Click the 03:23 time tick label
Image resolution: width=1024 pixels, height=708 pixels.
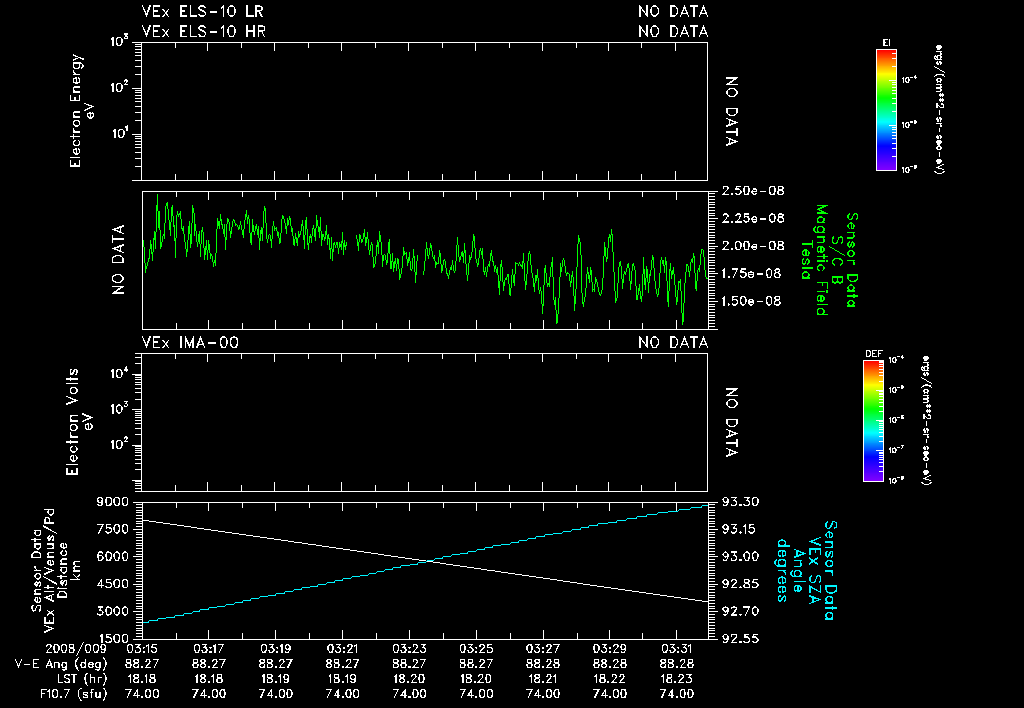pyautogui.click(x=409, y=649)
